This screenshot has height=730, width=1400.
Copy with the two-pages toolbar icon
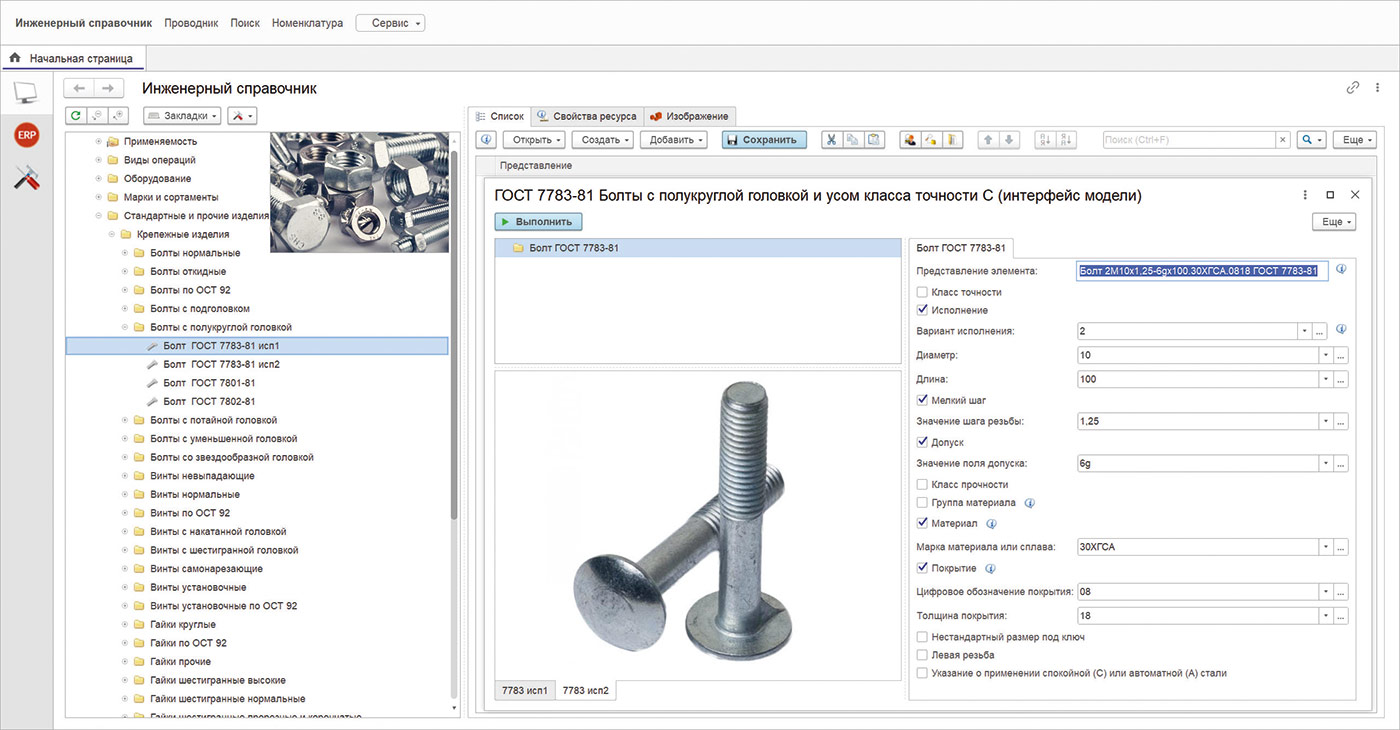pyautogui.click(x=852, y=140)
